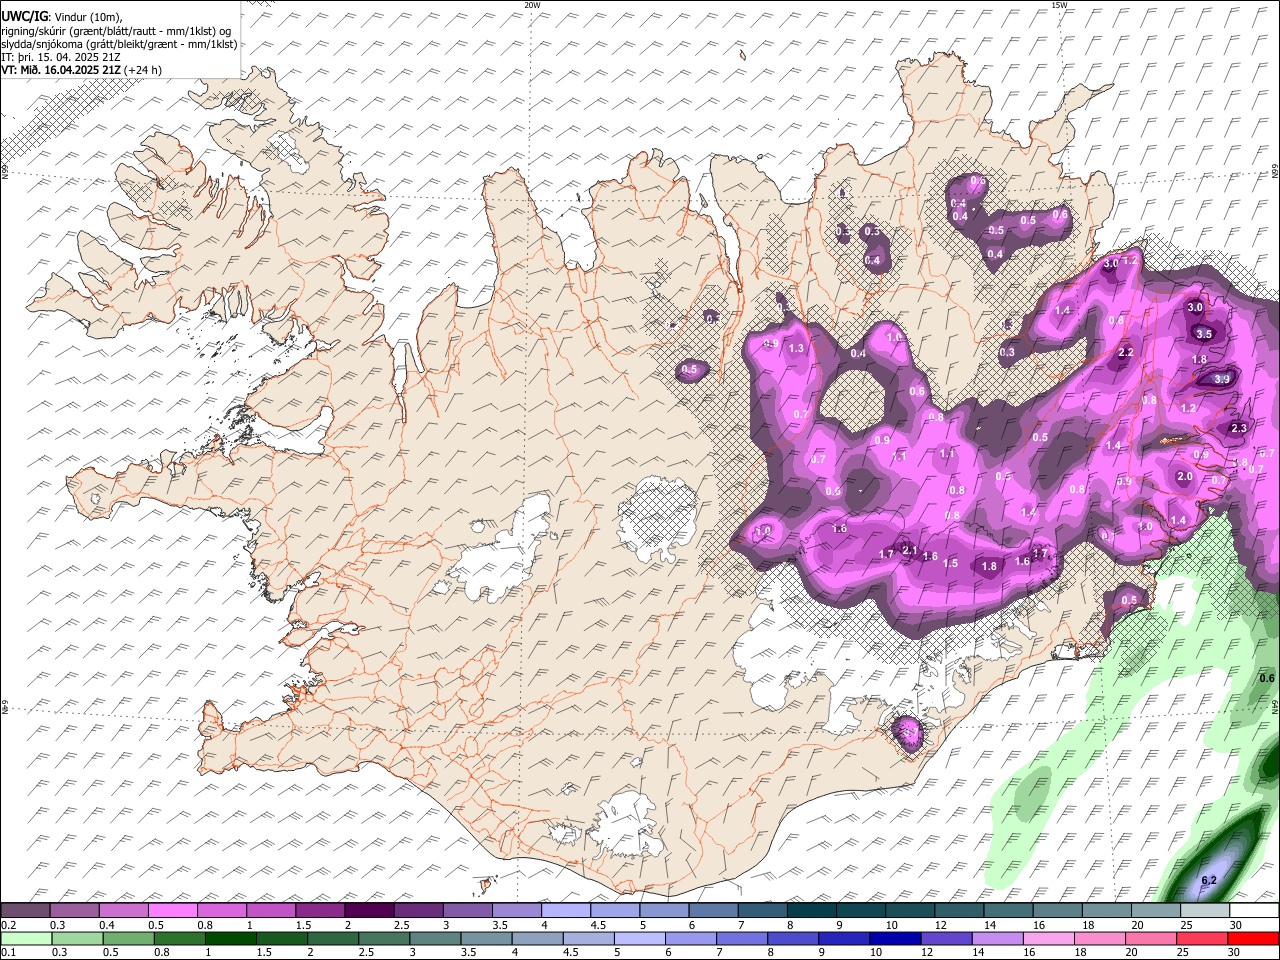Select the 2.1 snowfall value label

(x=909, y=550)
